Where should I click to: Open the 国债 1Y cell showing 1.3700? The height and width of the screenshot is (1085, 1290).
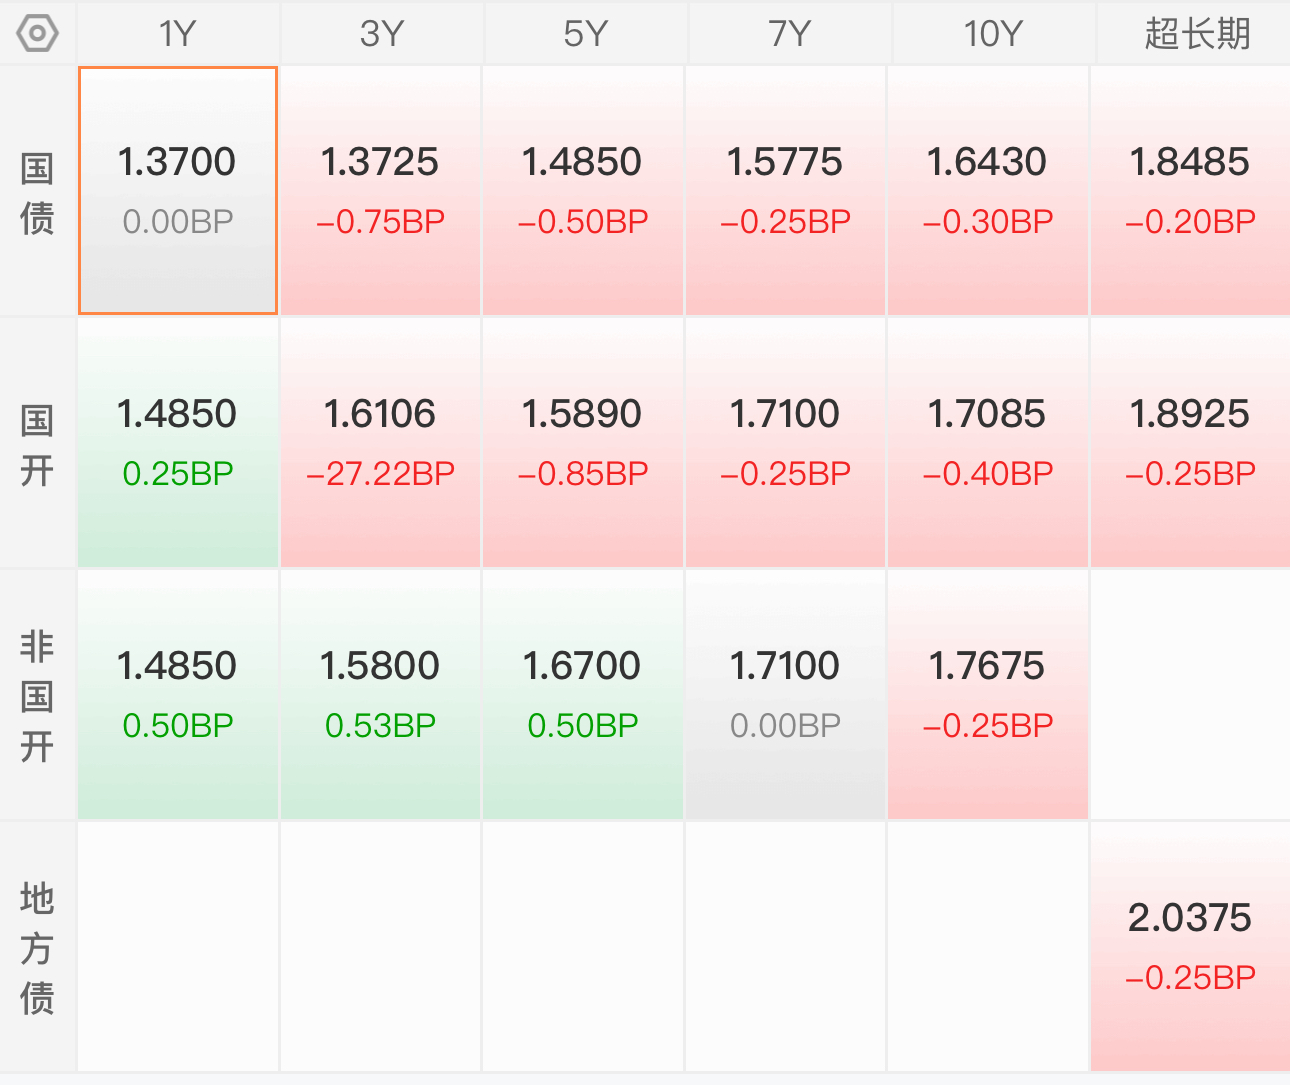click(x=178, y=191)
